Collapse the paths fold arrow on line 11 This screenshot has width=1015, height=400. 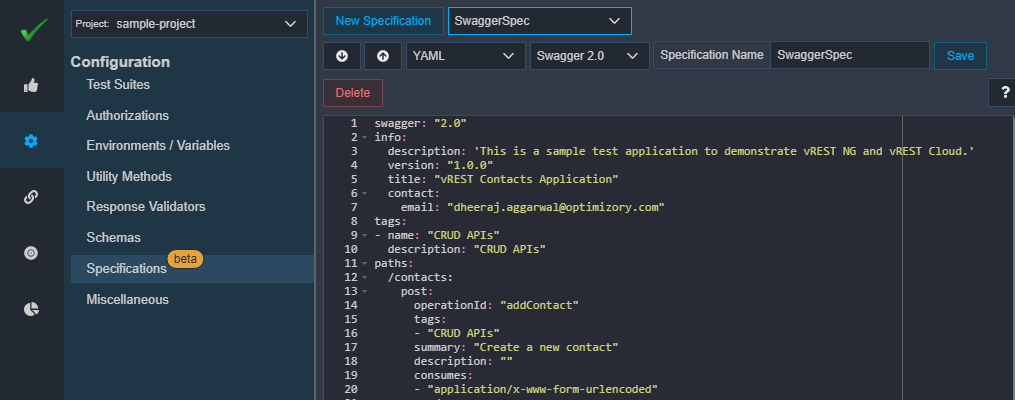364,263
